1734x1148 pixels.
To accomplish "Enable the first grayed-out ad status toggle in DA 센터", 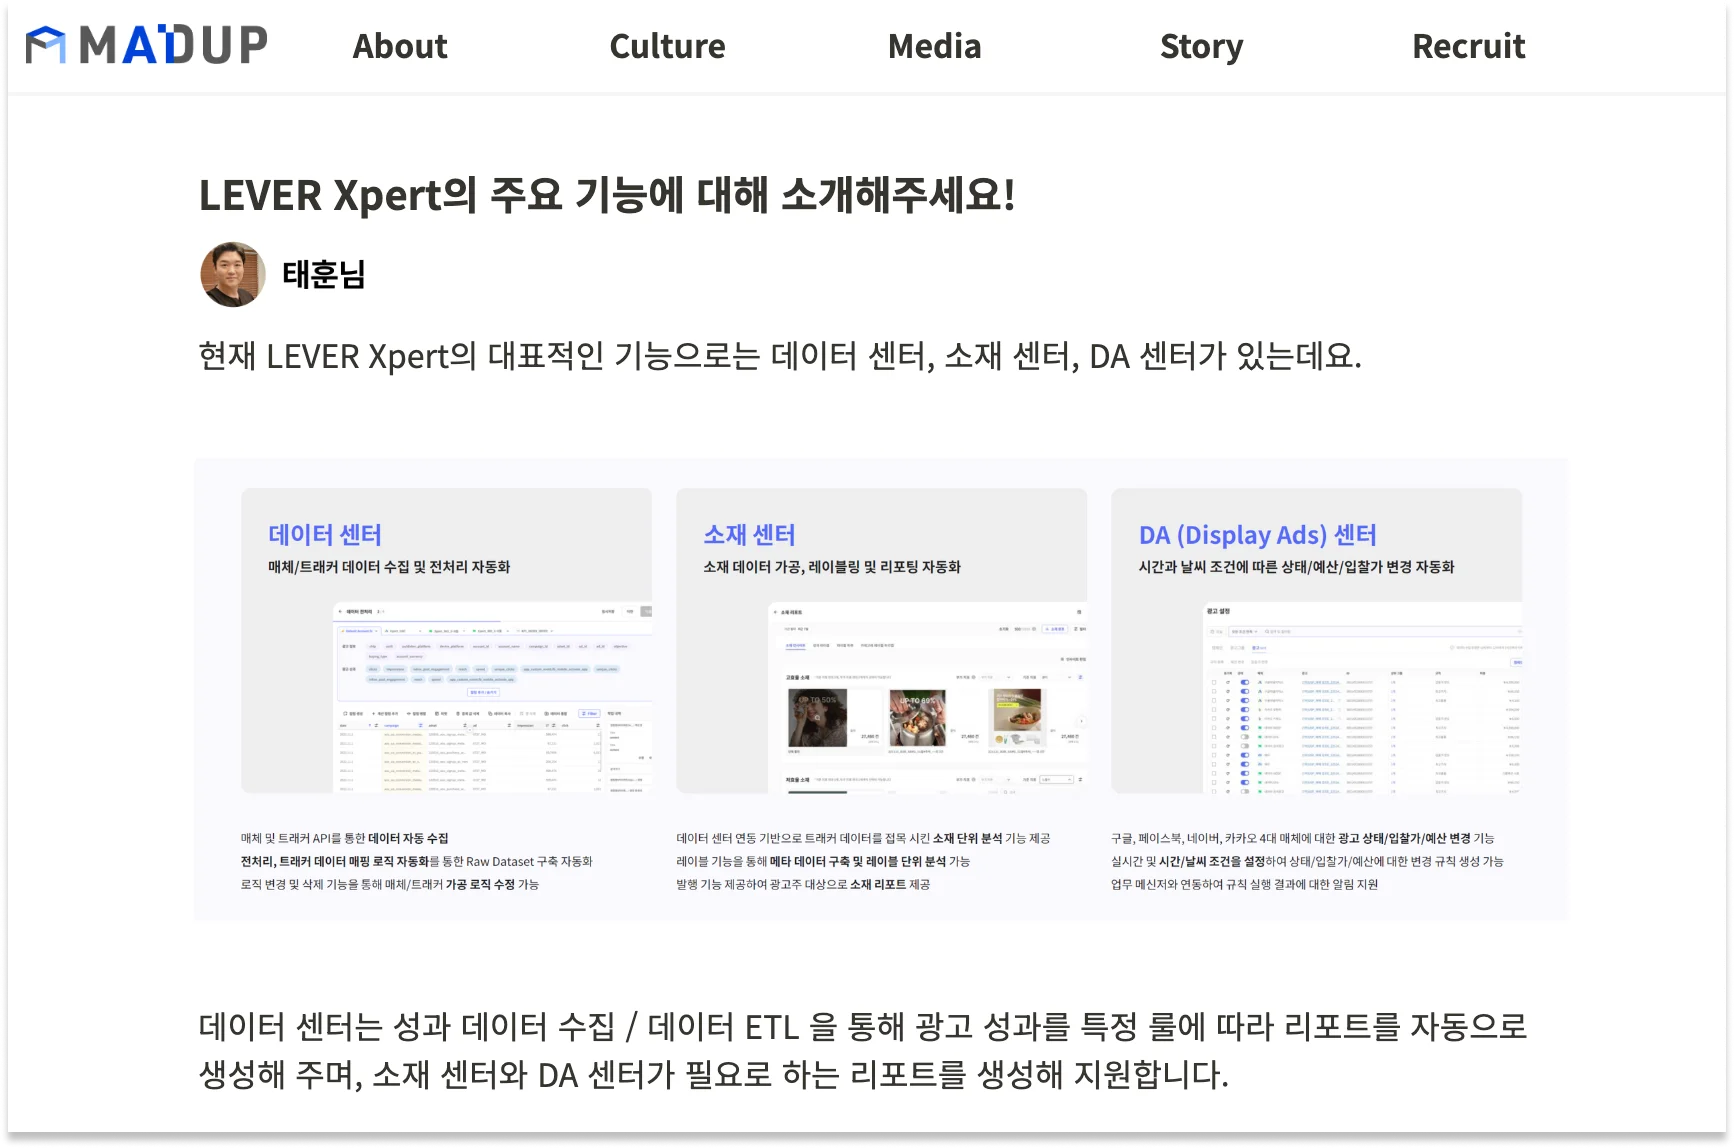I will [1245, 737].
